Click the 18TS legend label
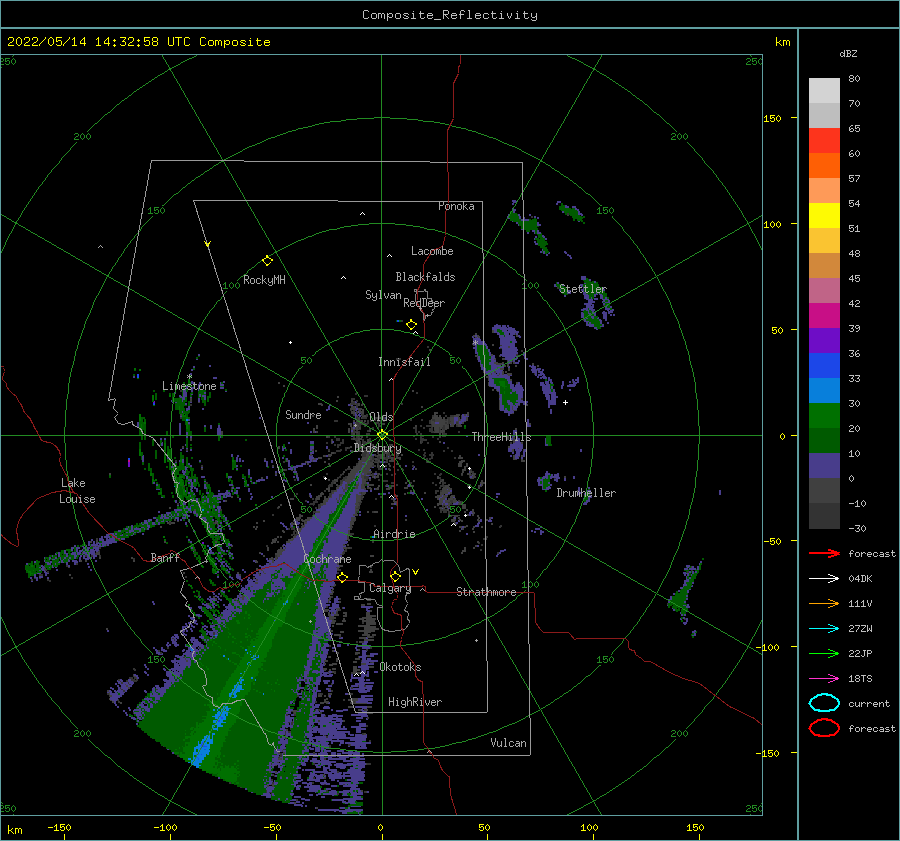This screenshot has width=900, height=841. (860, 679)
